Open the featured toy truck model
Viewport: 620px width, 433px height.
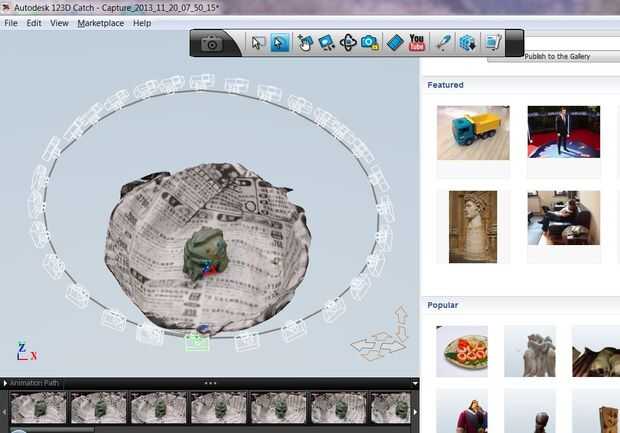473,133
